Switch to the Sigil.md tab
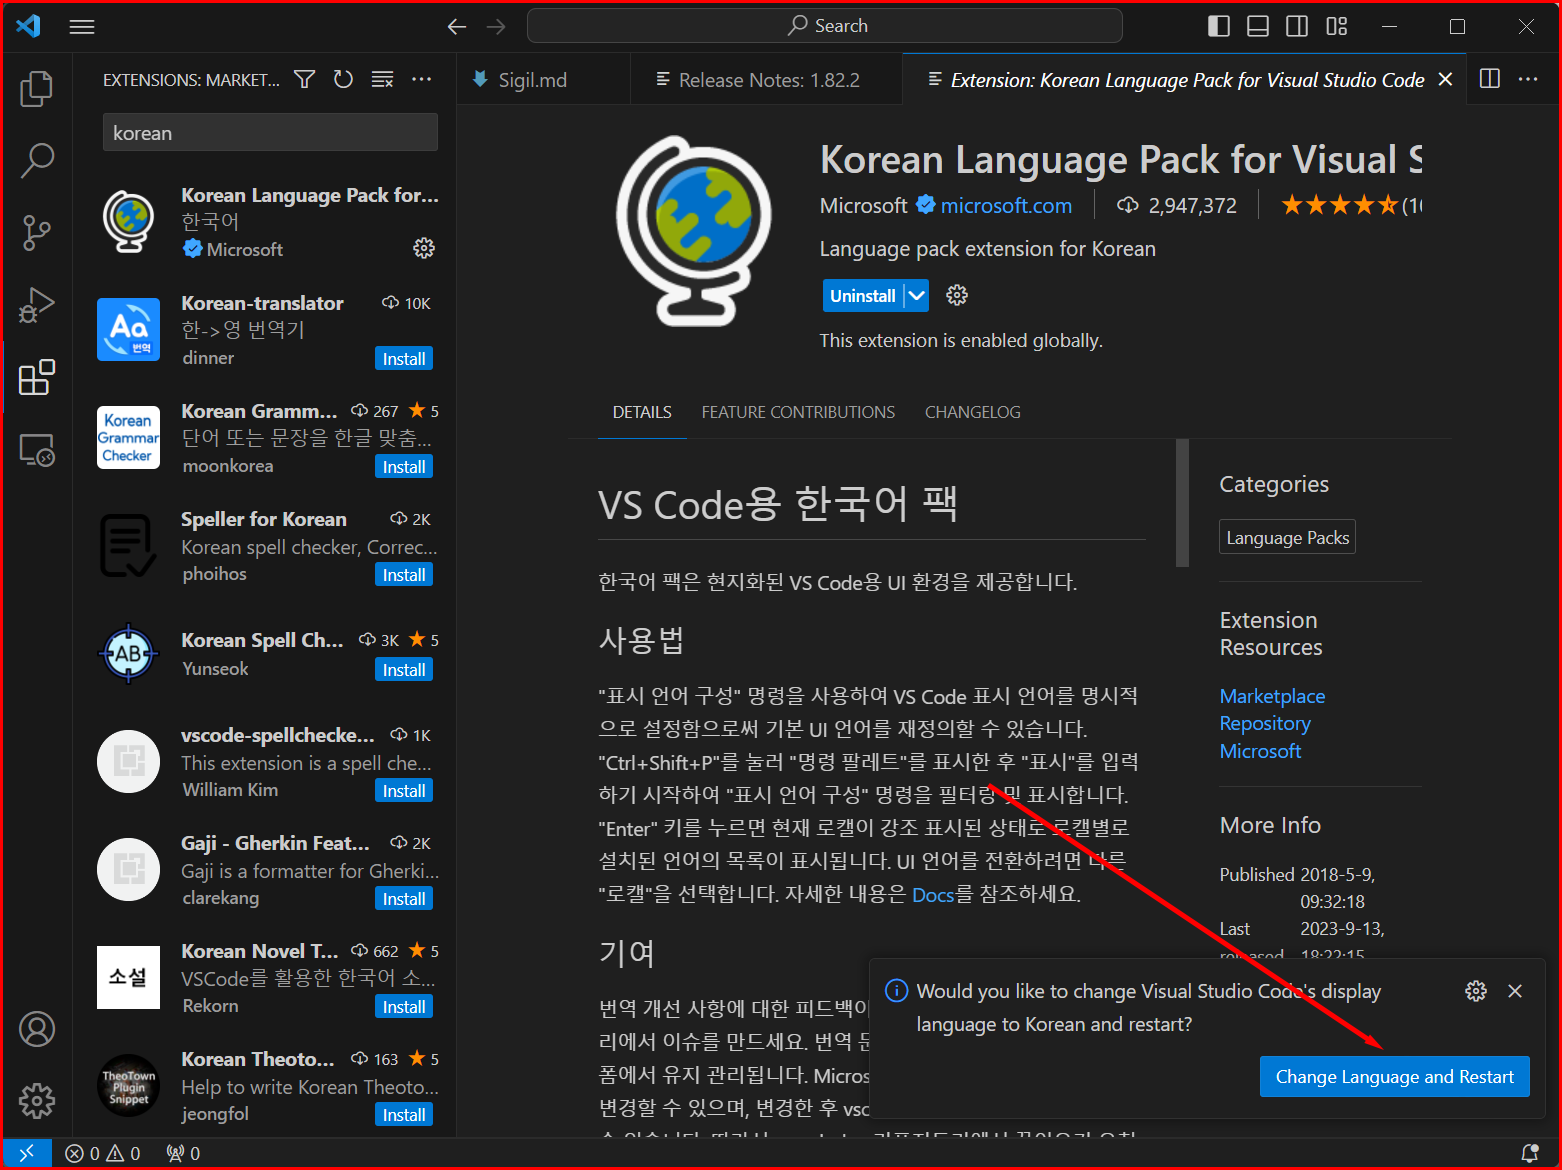 [x=544, y=80]
